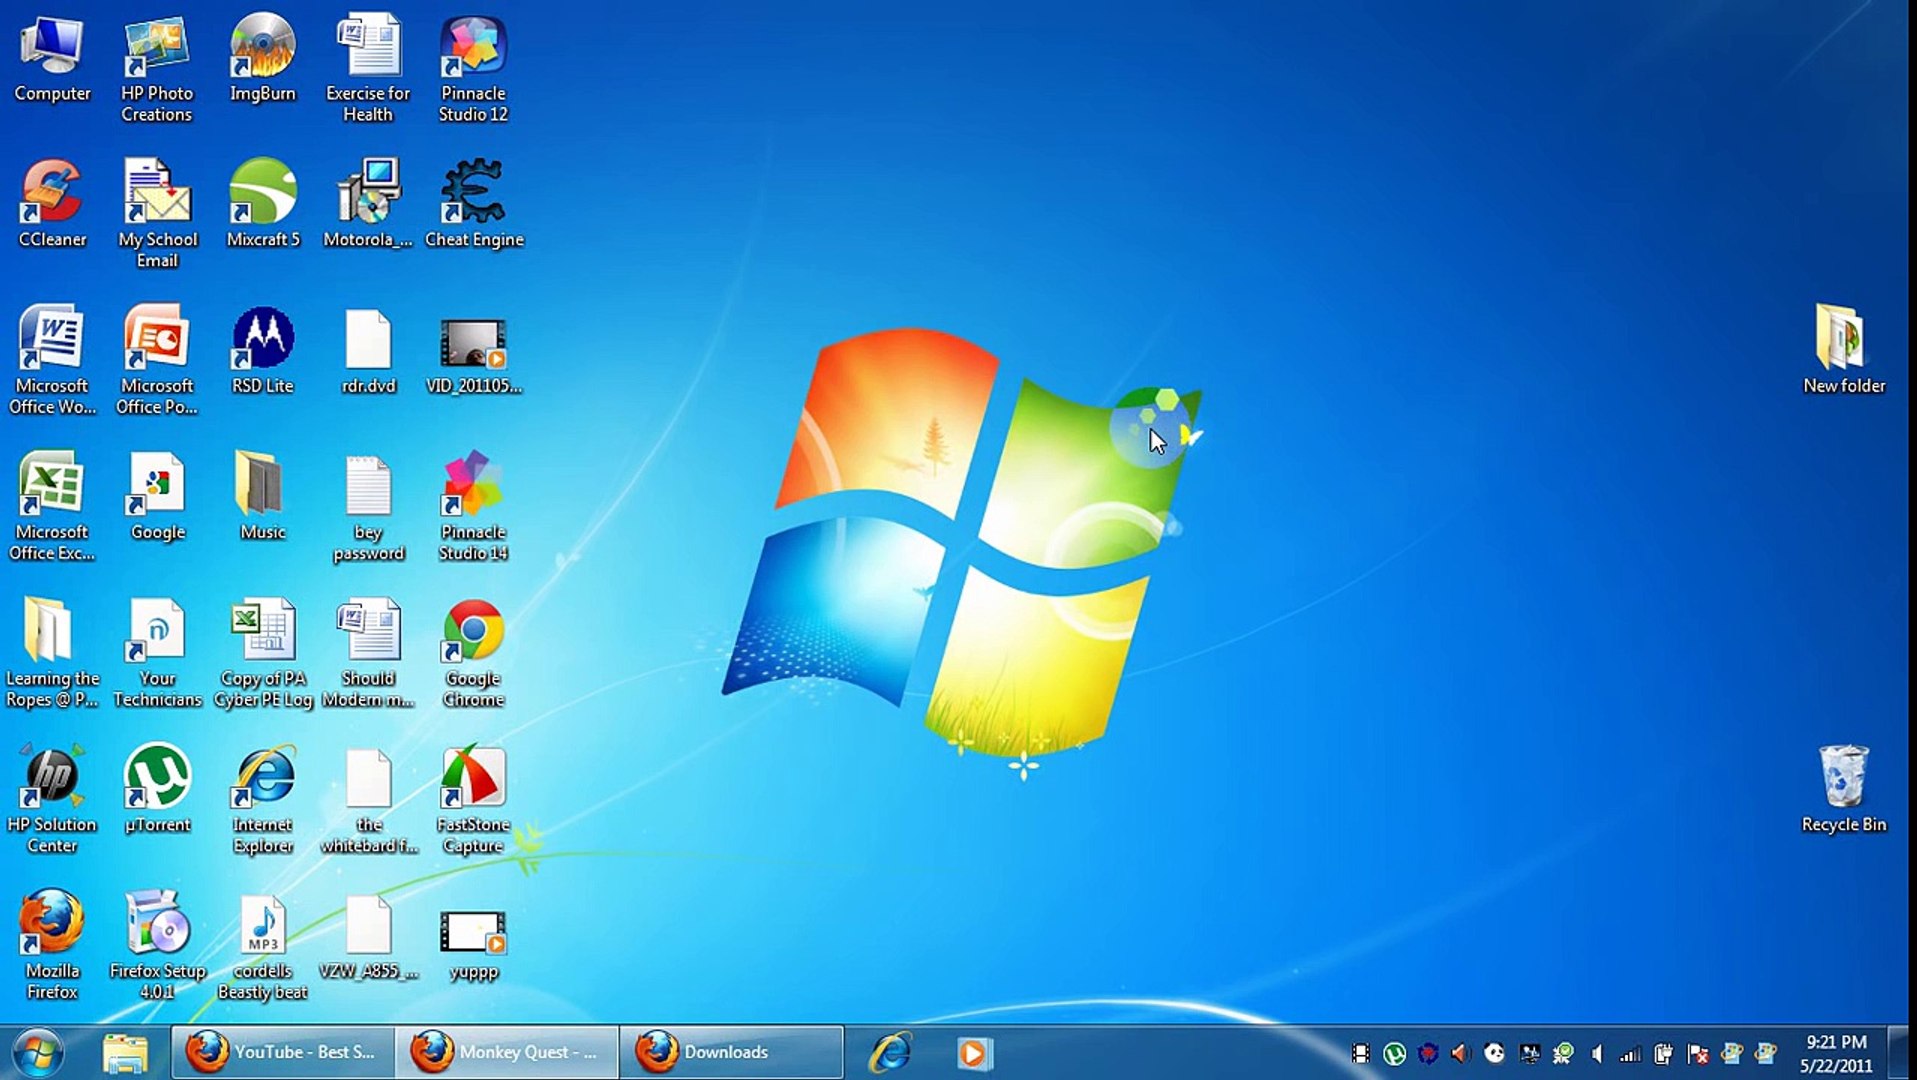Open the Recycle Bin
1917x1080 pixels.
point(1843,789)
